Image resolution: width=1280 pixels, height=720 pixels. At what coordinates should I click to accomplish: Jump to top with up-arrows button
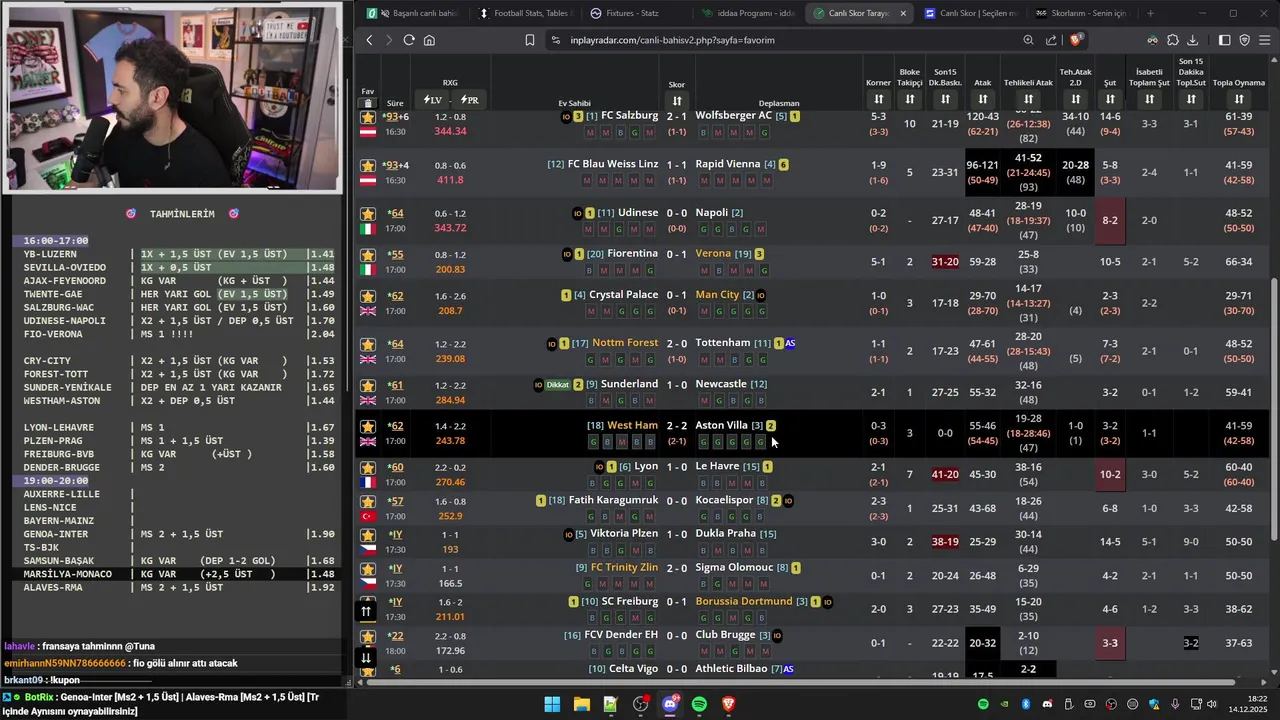366,611
